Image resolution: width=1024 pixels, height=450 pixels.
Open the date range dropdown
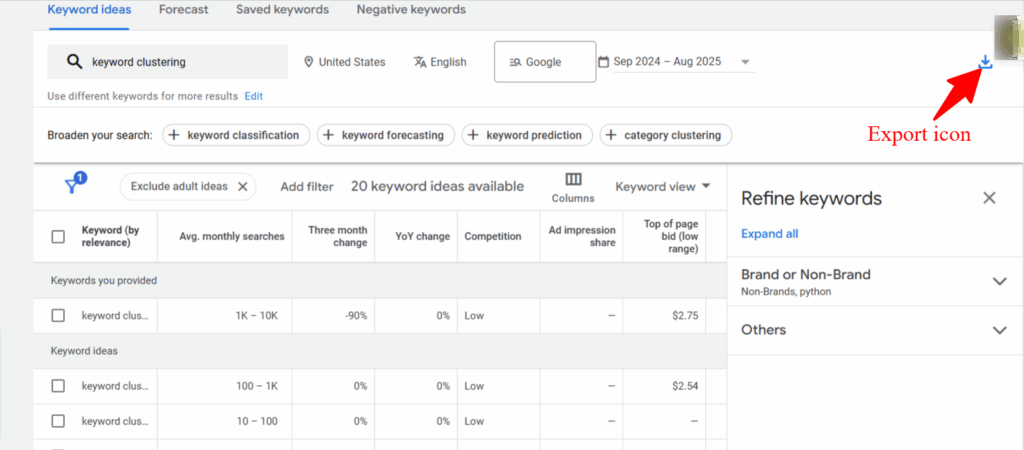(676, 62)
